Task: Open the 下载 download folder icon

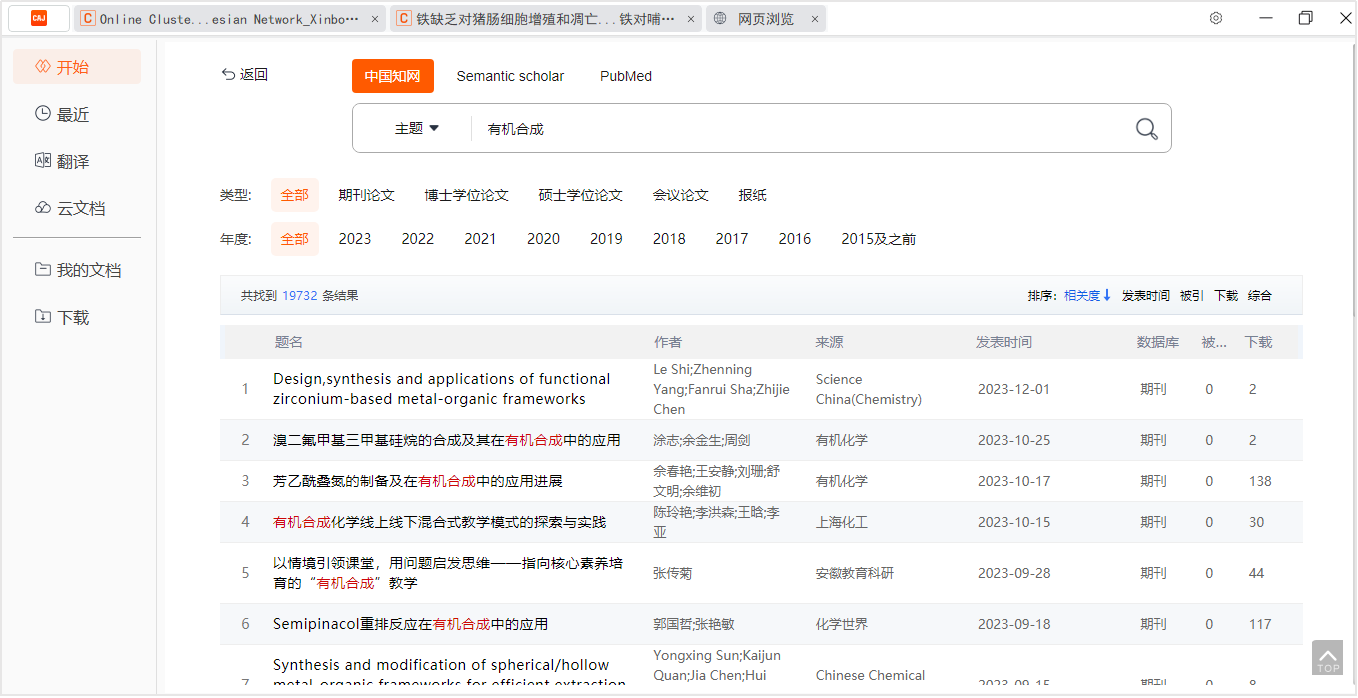Action: [x=42, y=317]
